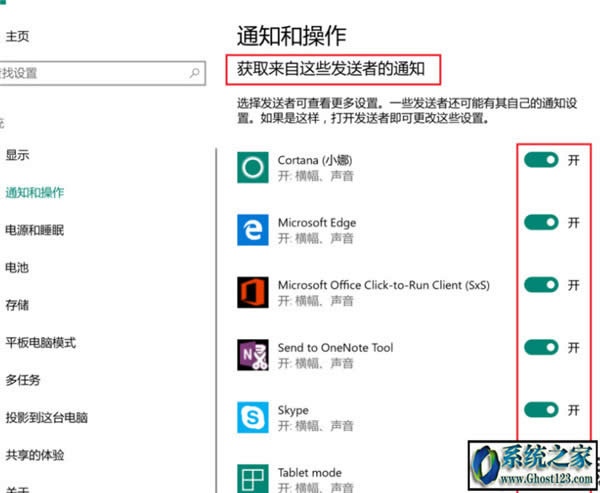
Task: Turn off Skype notifications toggle
Action: tap(541, 410)
